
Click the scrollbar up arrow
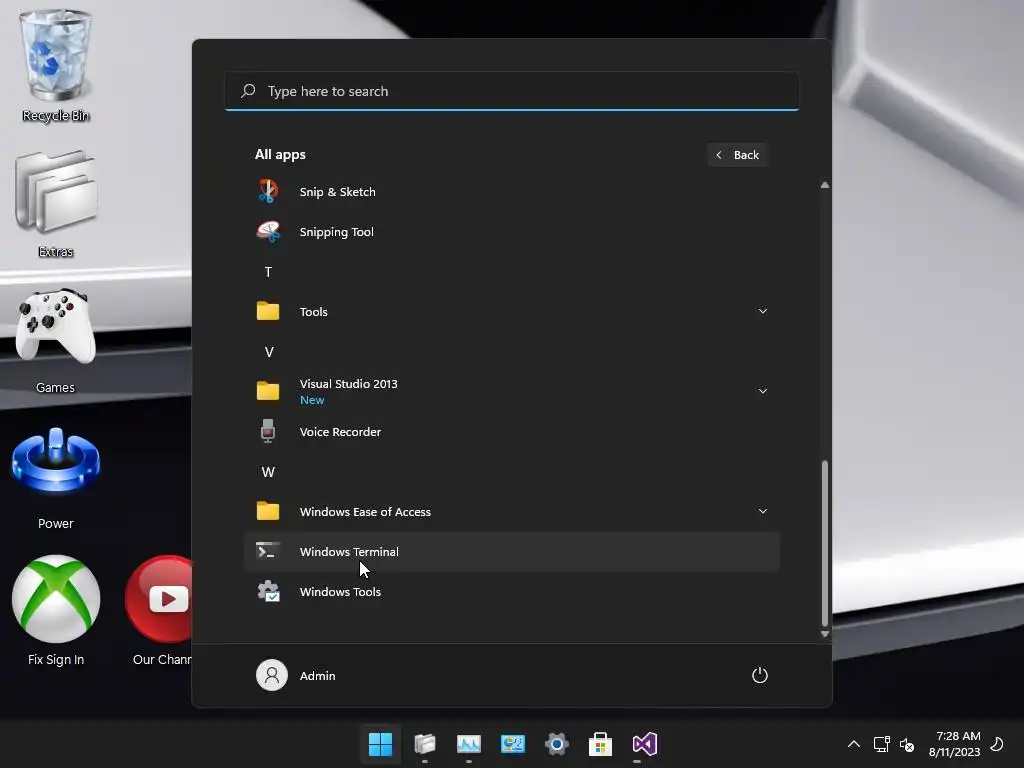(x=825, y=185)
